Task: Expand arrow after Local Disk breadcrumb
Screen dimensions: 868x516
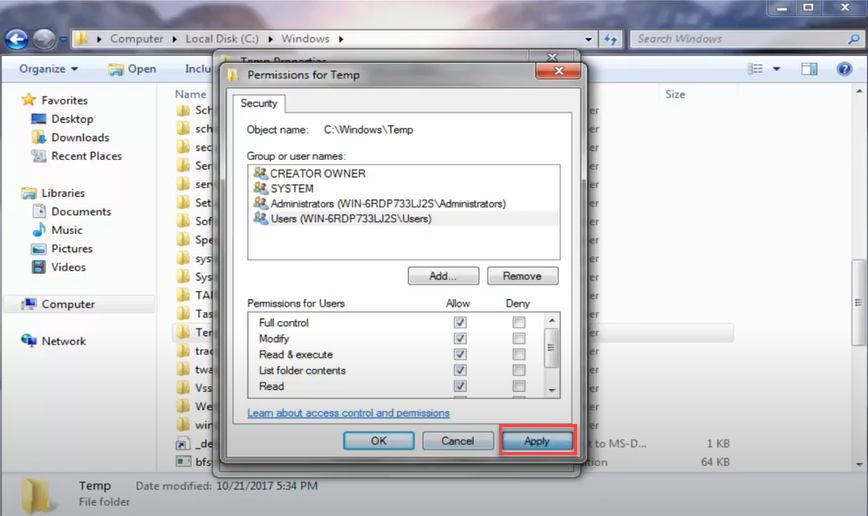Action: (x=270, y=39)
